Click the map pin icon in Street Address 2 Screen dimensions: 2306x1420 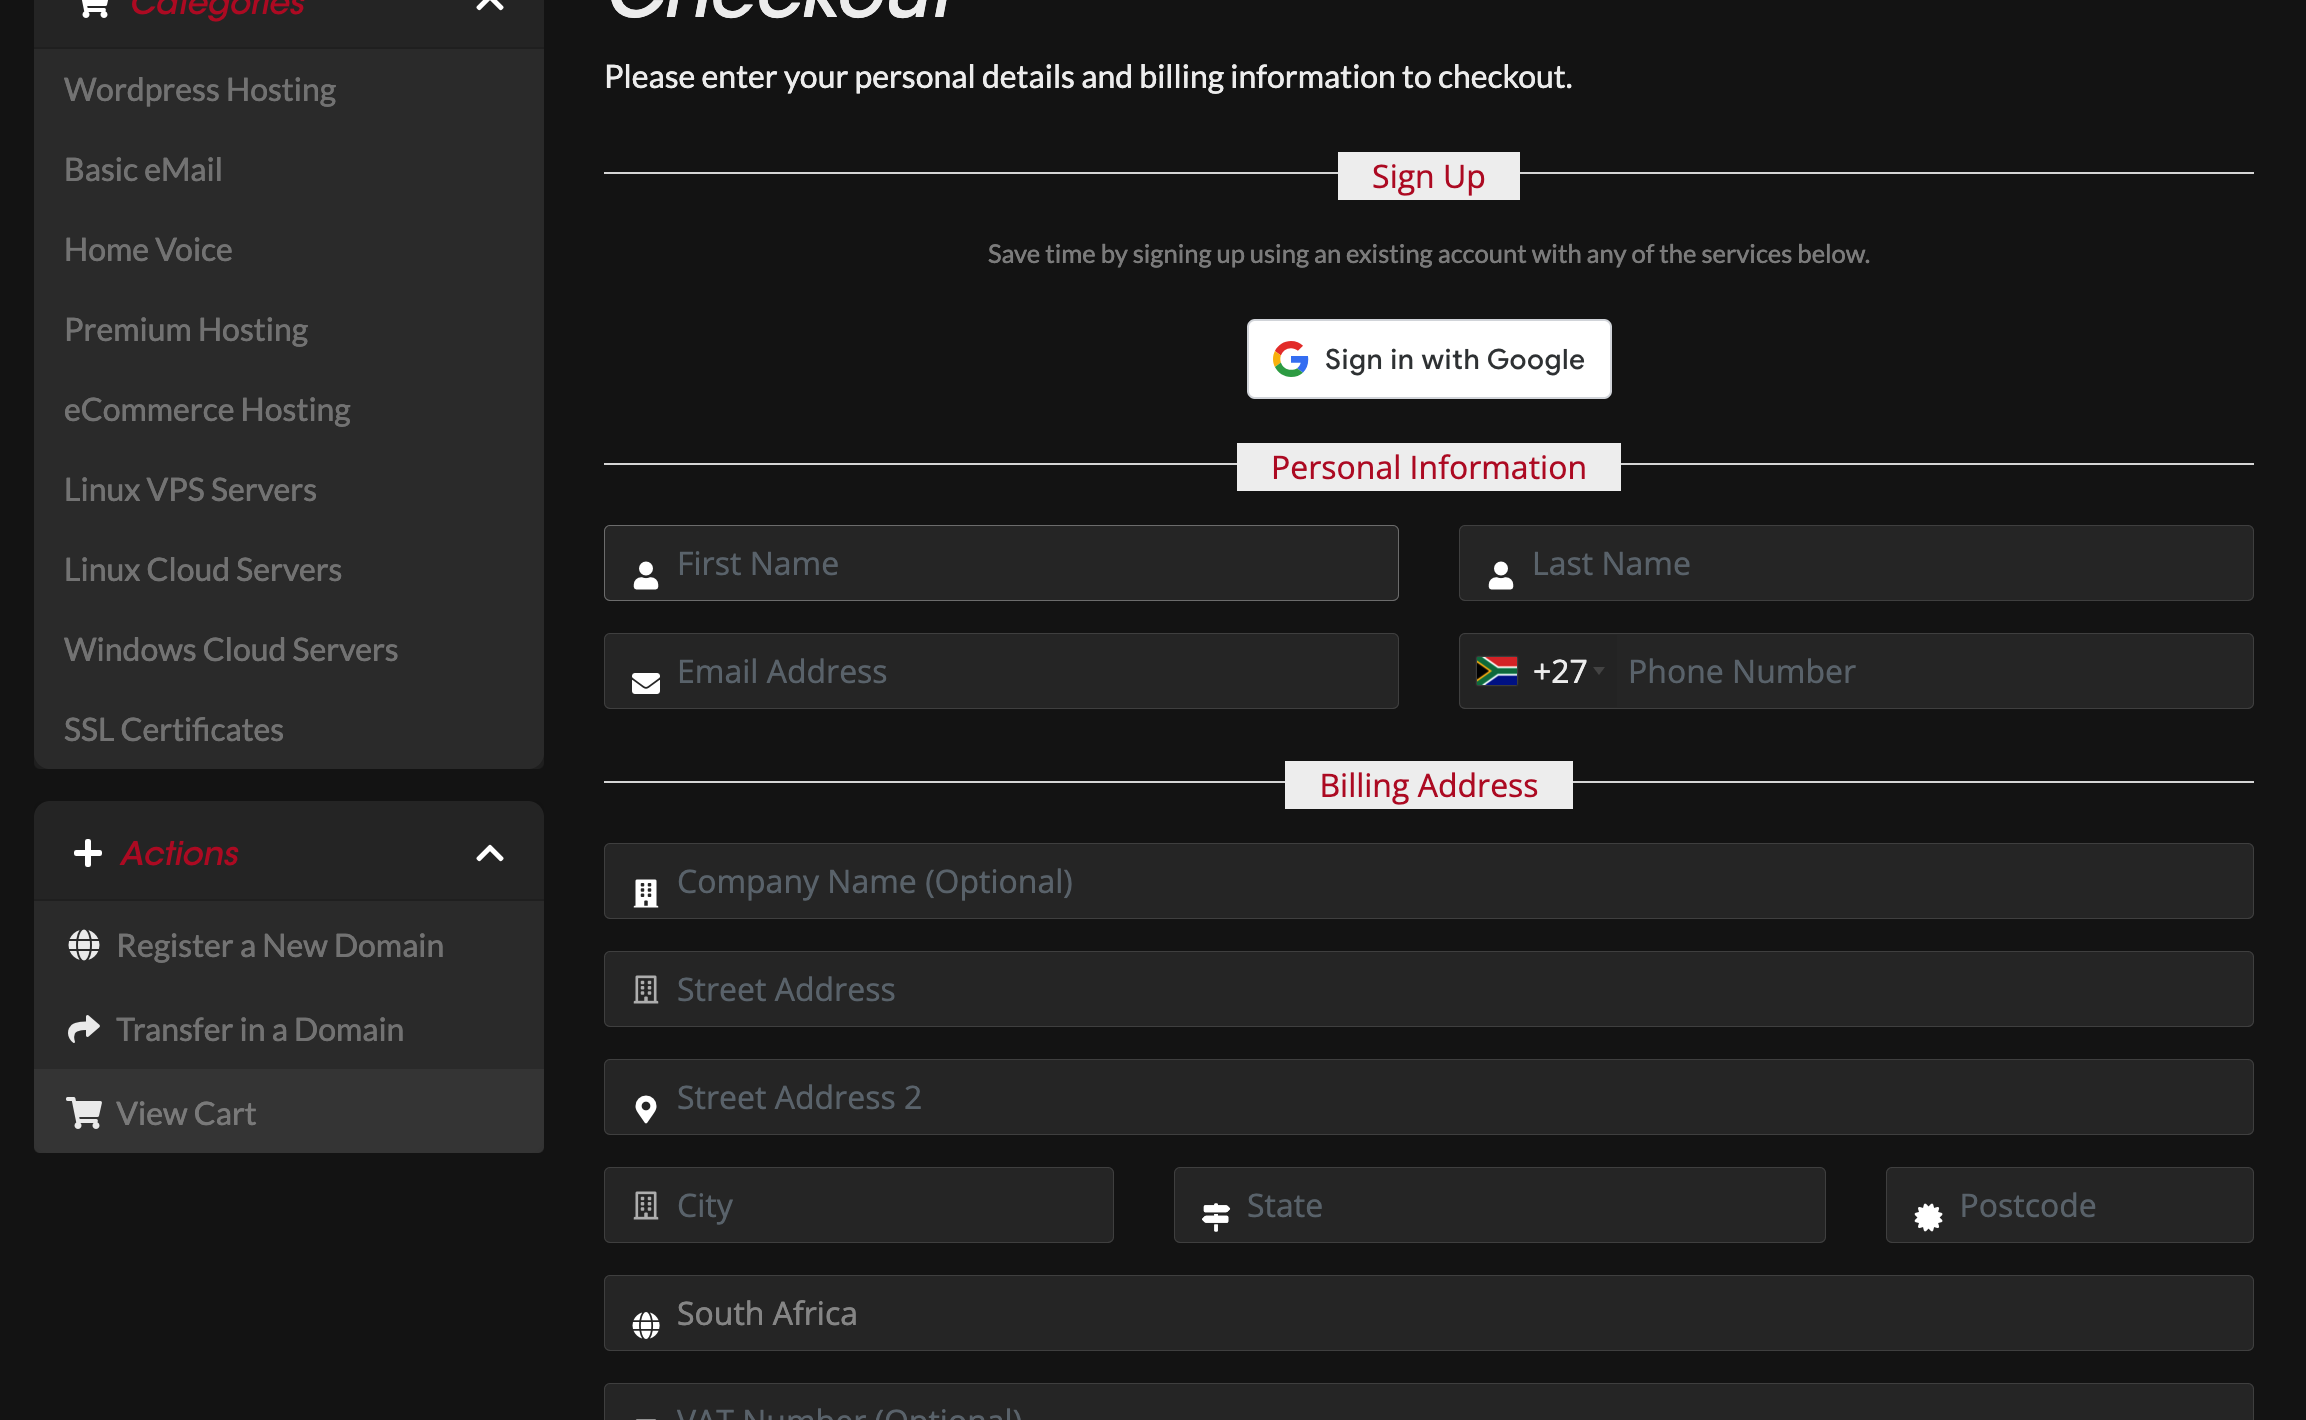point(646,1108)
